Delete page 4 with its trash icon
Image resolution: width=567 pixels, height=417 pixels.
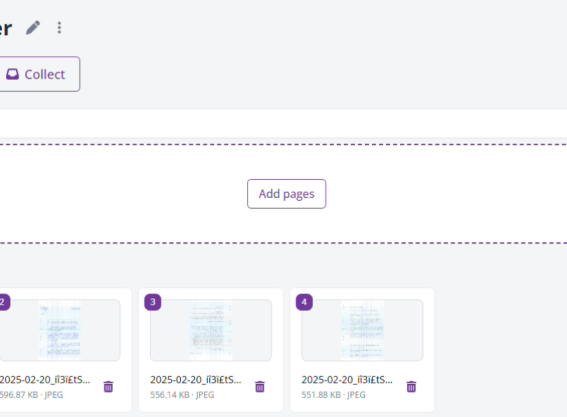pyautogui.click(x=411, y=387)
